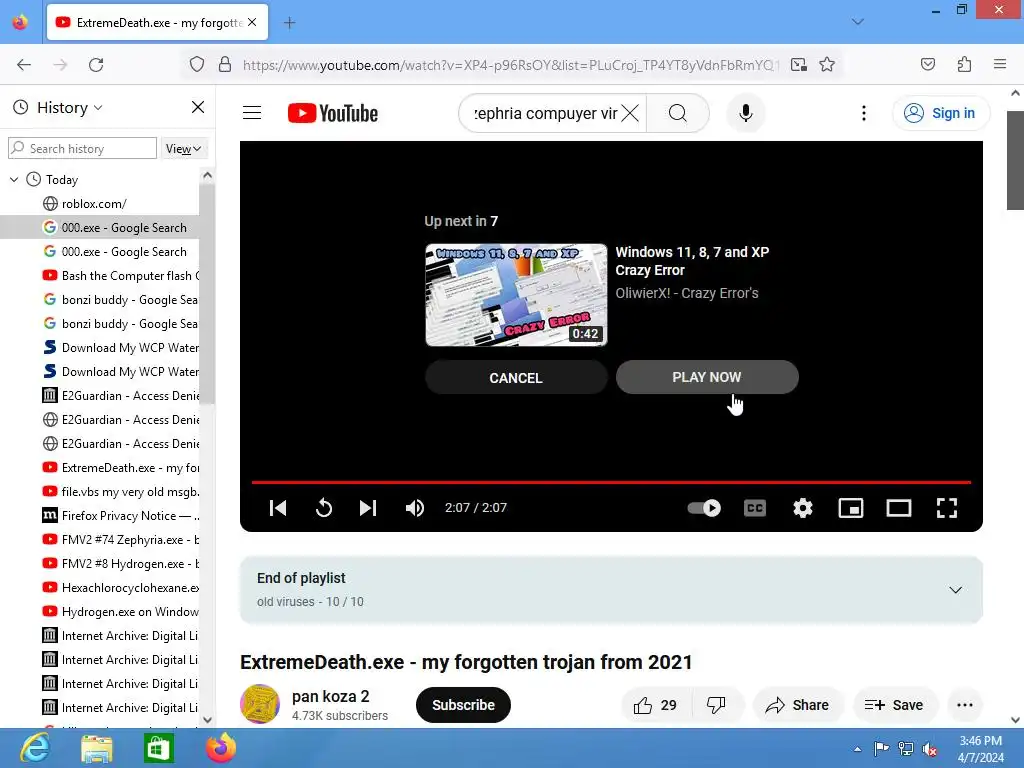Screen dimensions: 1024x768
Task: Skip to the next video
Action: point(368,507)
